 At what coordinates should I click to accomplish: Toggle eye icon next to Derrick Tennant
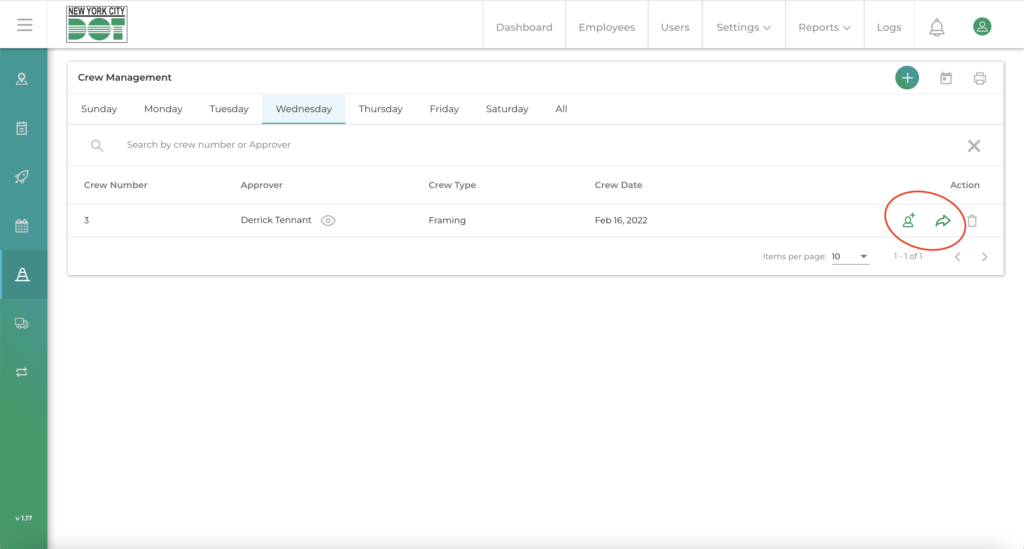pos(328,221)
